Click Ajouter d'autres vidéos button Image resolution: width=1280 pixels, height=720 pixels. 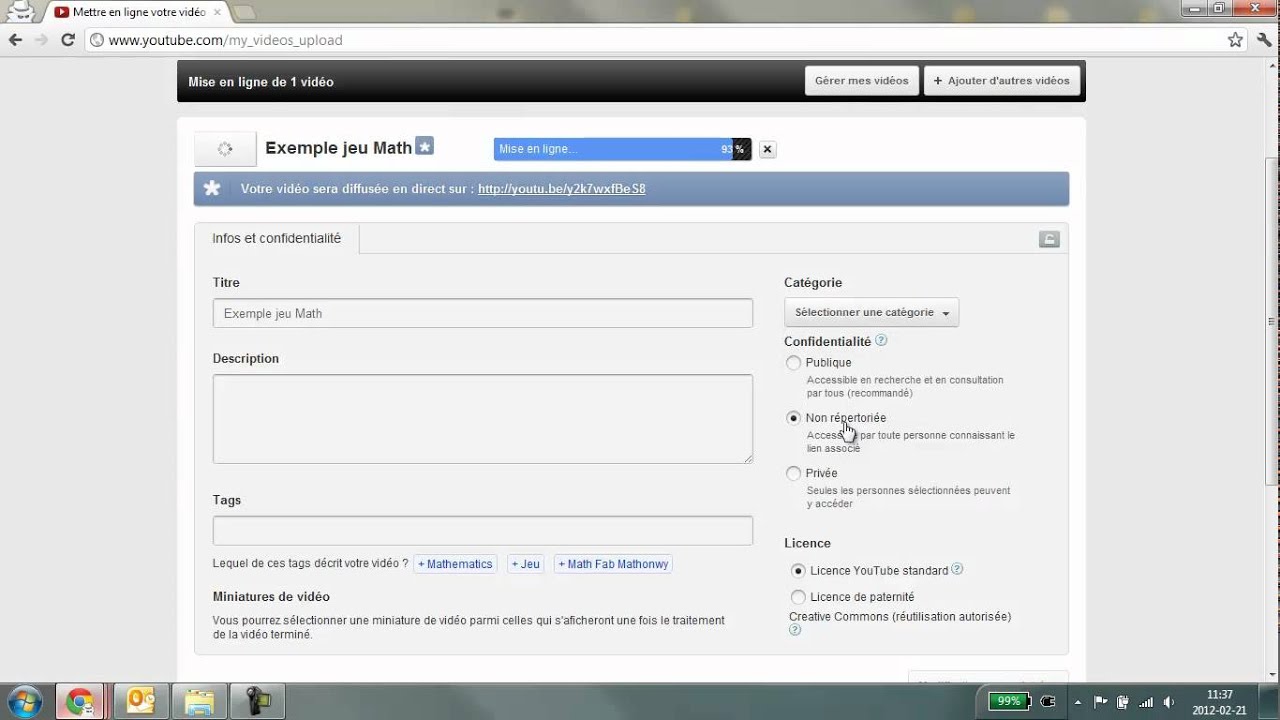pyautogui.click(x=1002, y=81)
